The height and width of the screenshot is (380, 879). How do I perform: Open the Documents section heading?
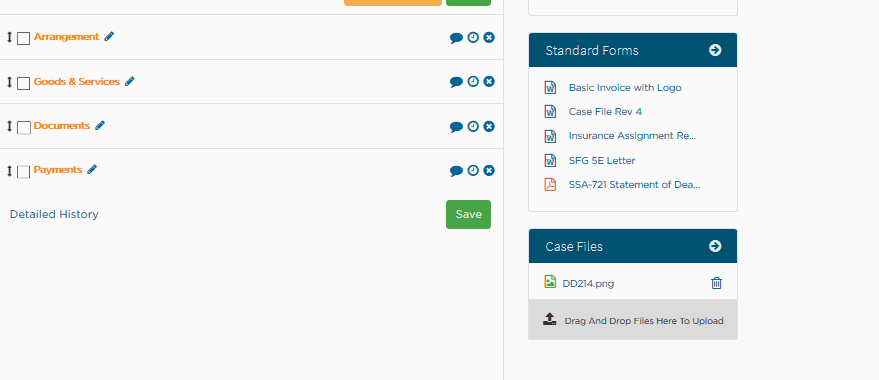tap(62, 126)
